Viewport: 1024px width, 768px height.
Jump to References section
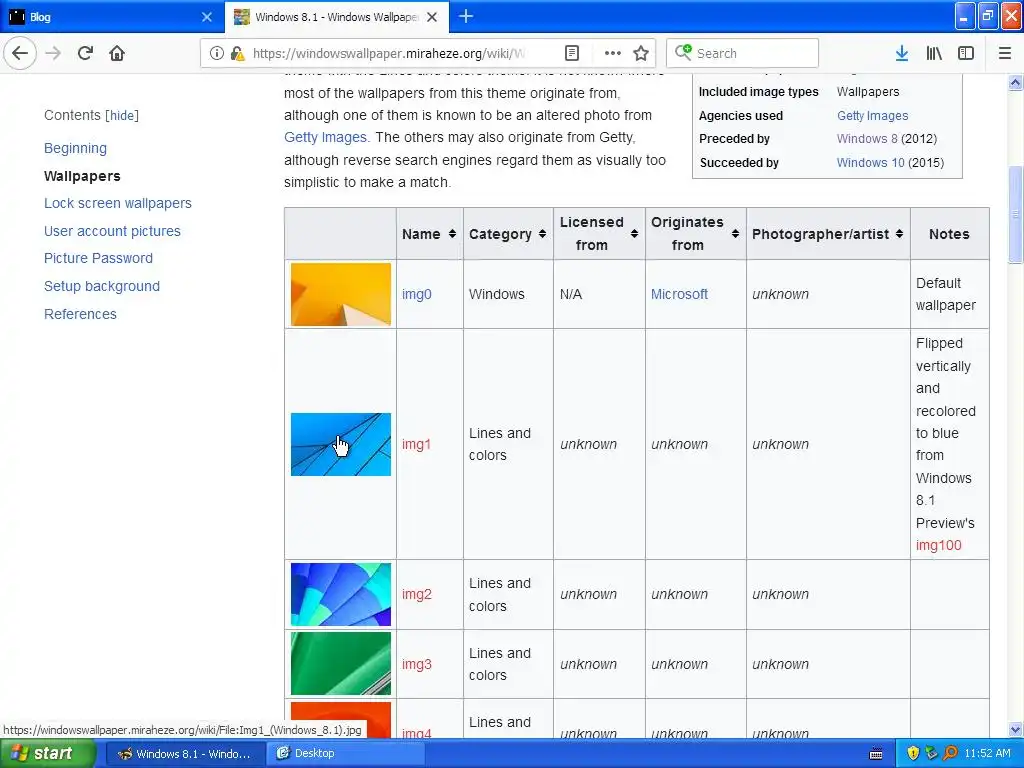coord(80,314)
